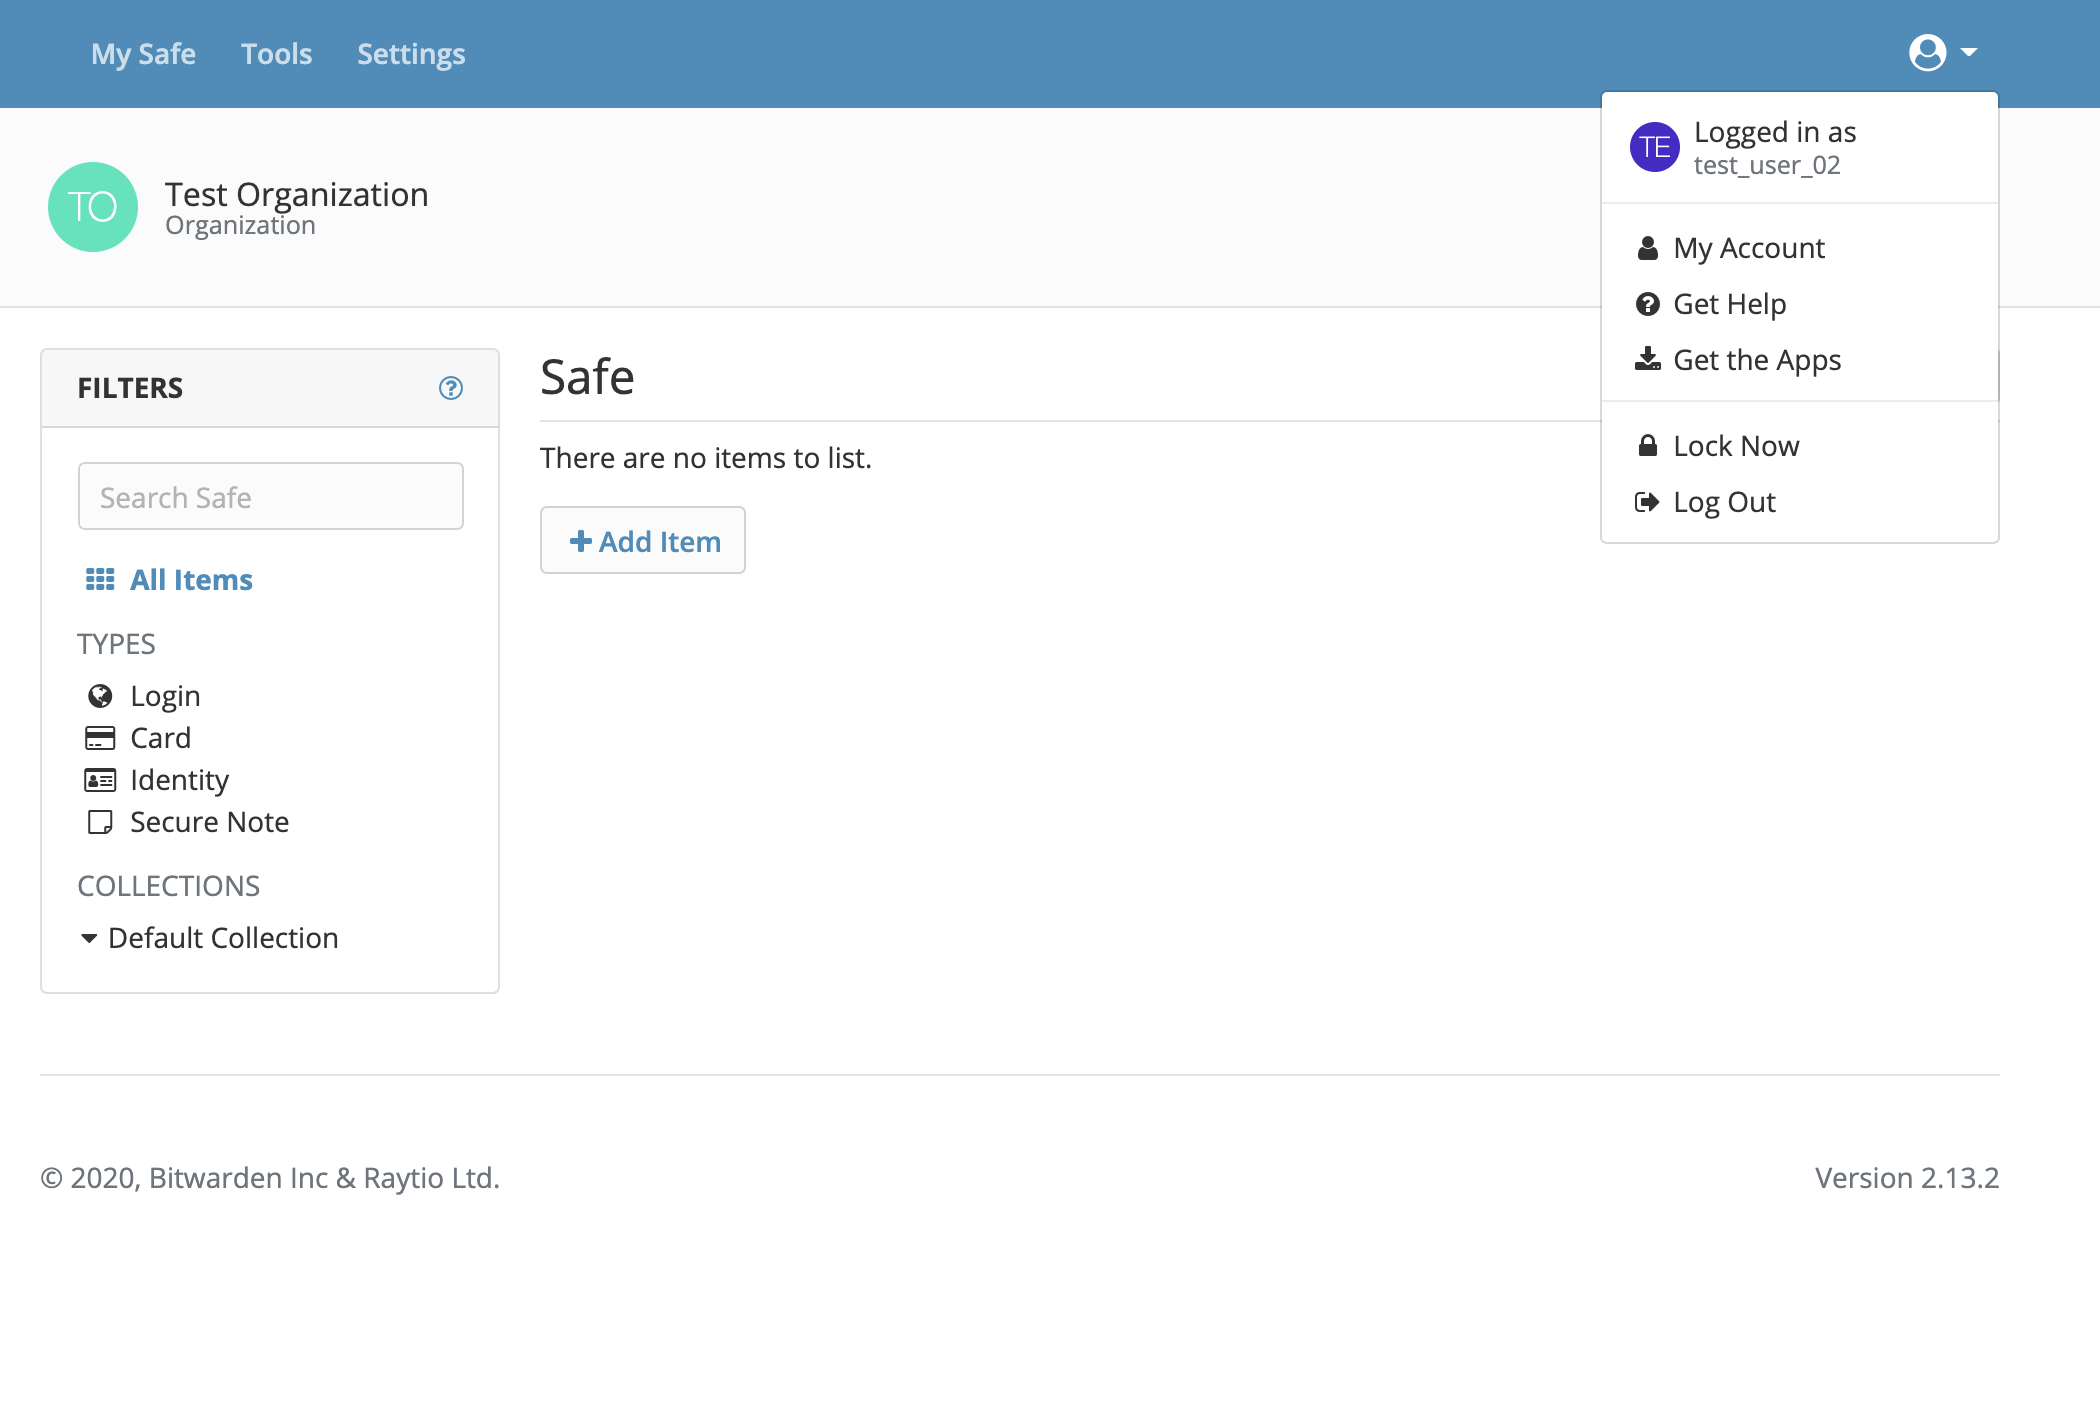Click the Lock Now padlock icon
Viewport: 2100px width, 1408px height.
point(1648,446)
